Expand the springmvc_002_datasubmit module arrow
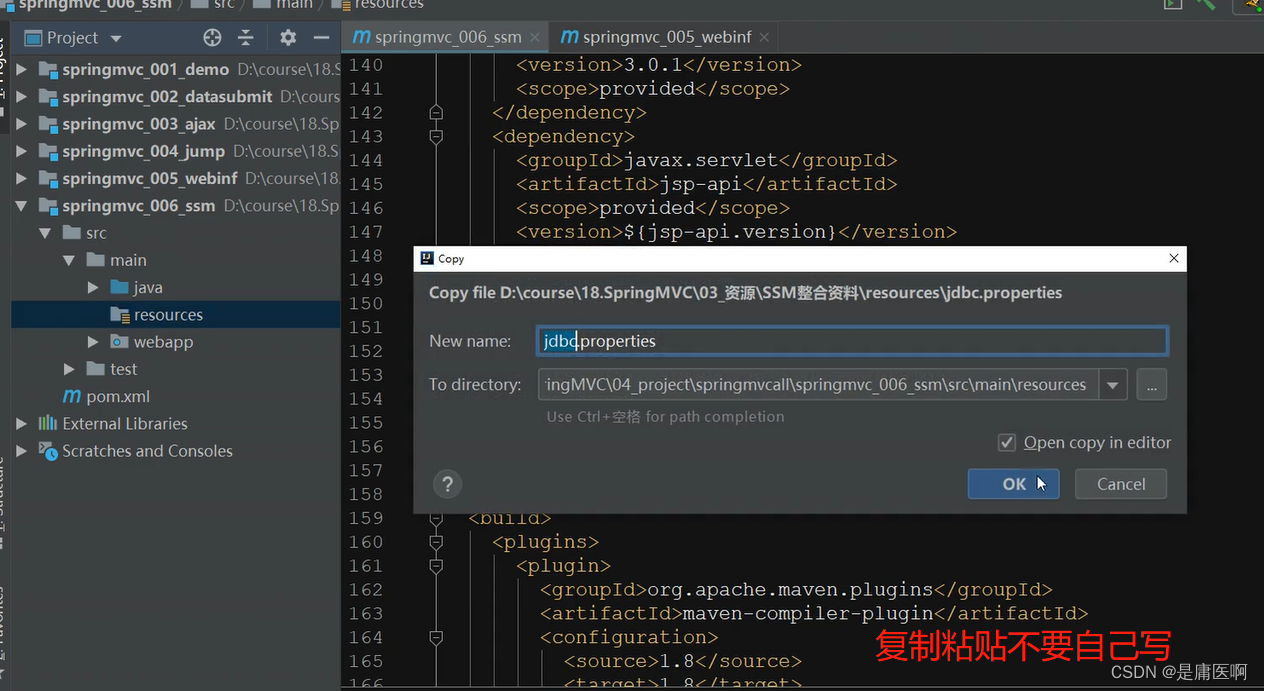 pos(21,97)
